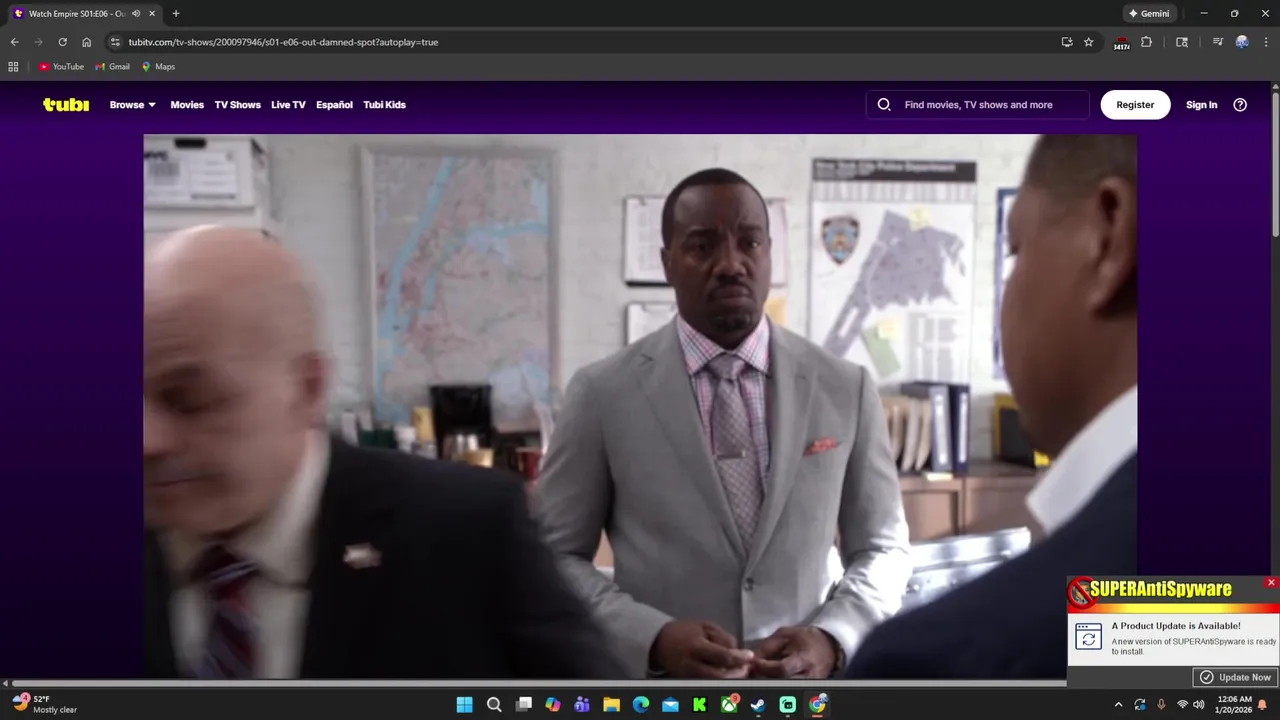Viewport: 1280px width, 720px height.
Task: Open the Wi-Fi network tray icon
Action: click(x=1182, y=705)
